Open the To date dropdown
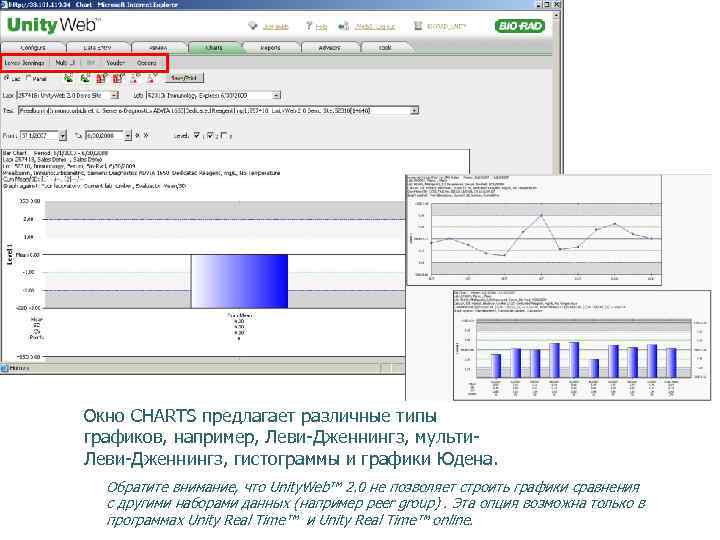Image resolution: width=720 pixels, height=540 pixels. (128, 135)
